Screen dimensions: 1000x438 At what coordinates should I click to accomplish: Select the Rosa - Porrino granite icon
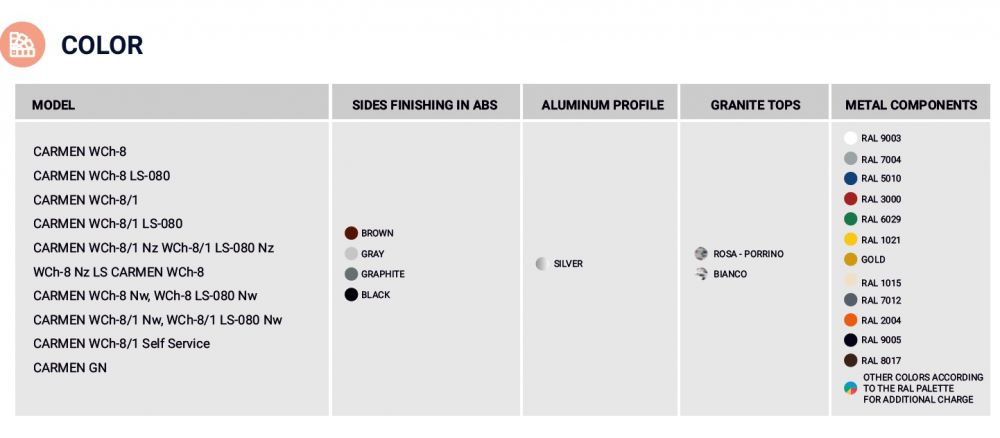(702, 254)
